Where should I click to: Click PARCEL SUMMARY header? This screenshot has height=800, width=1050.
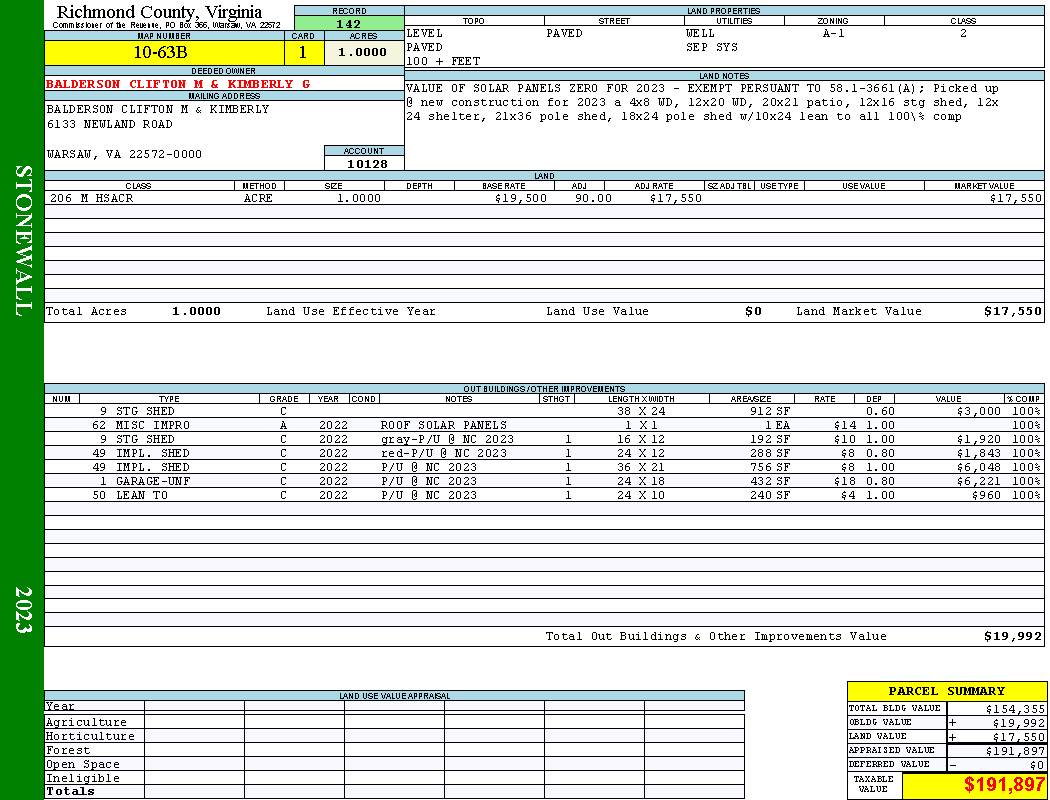click(946, 691)
